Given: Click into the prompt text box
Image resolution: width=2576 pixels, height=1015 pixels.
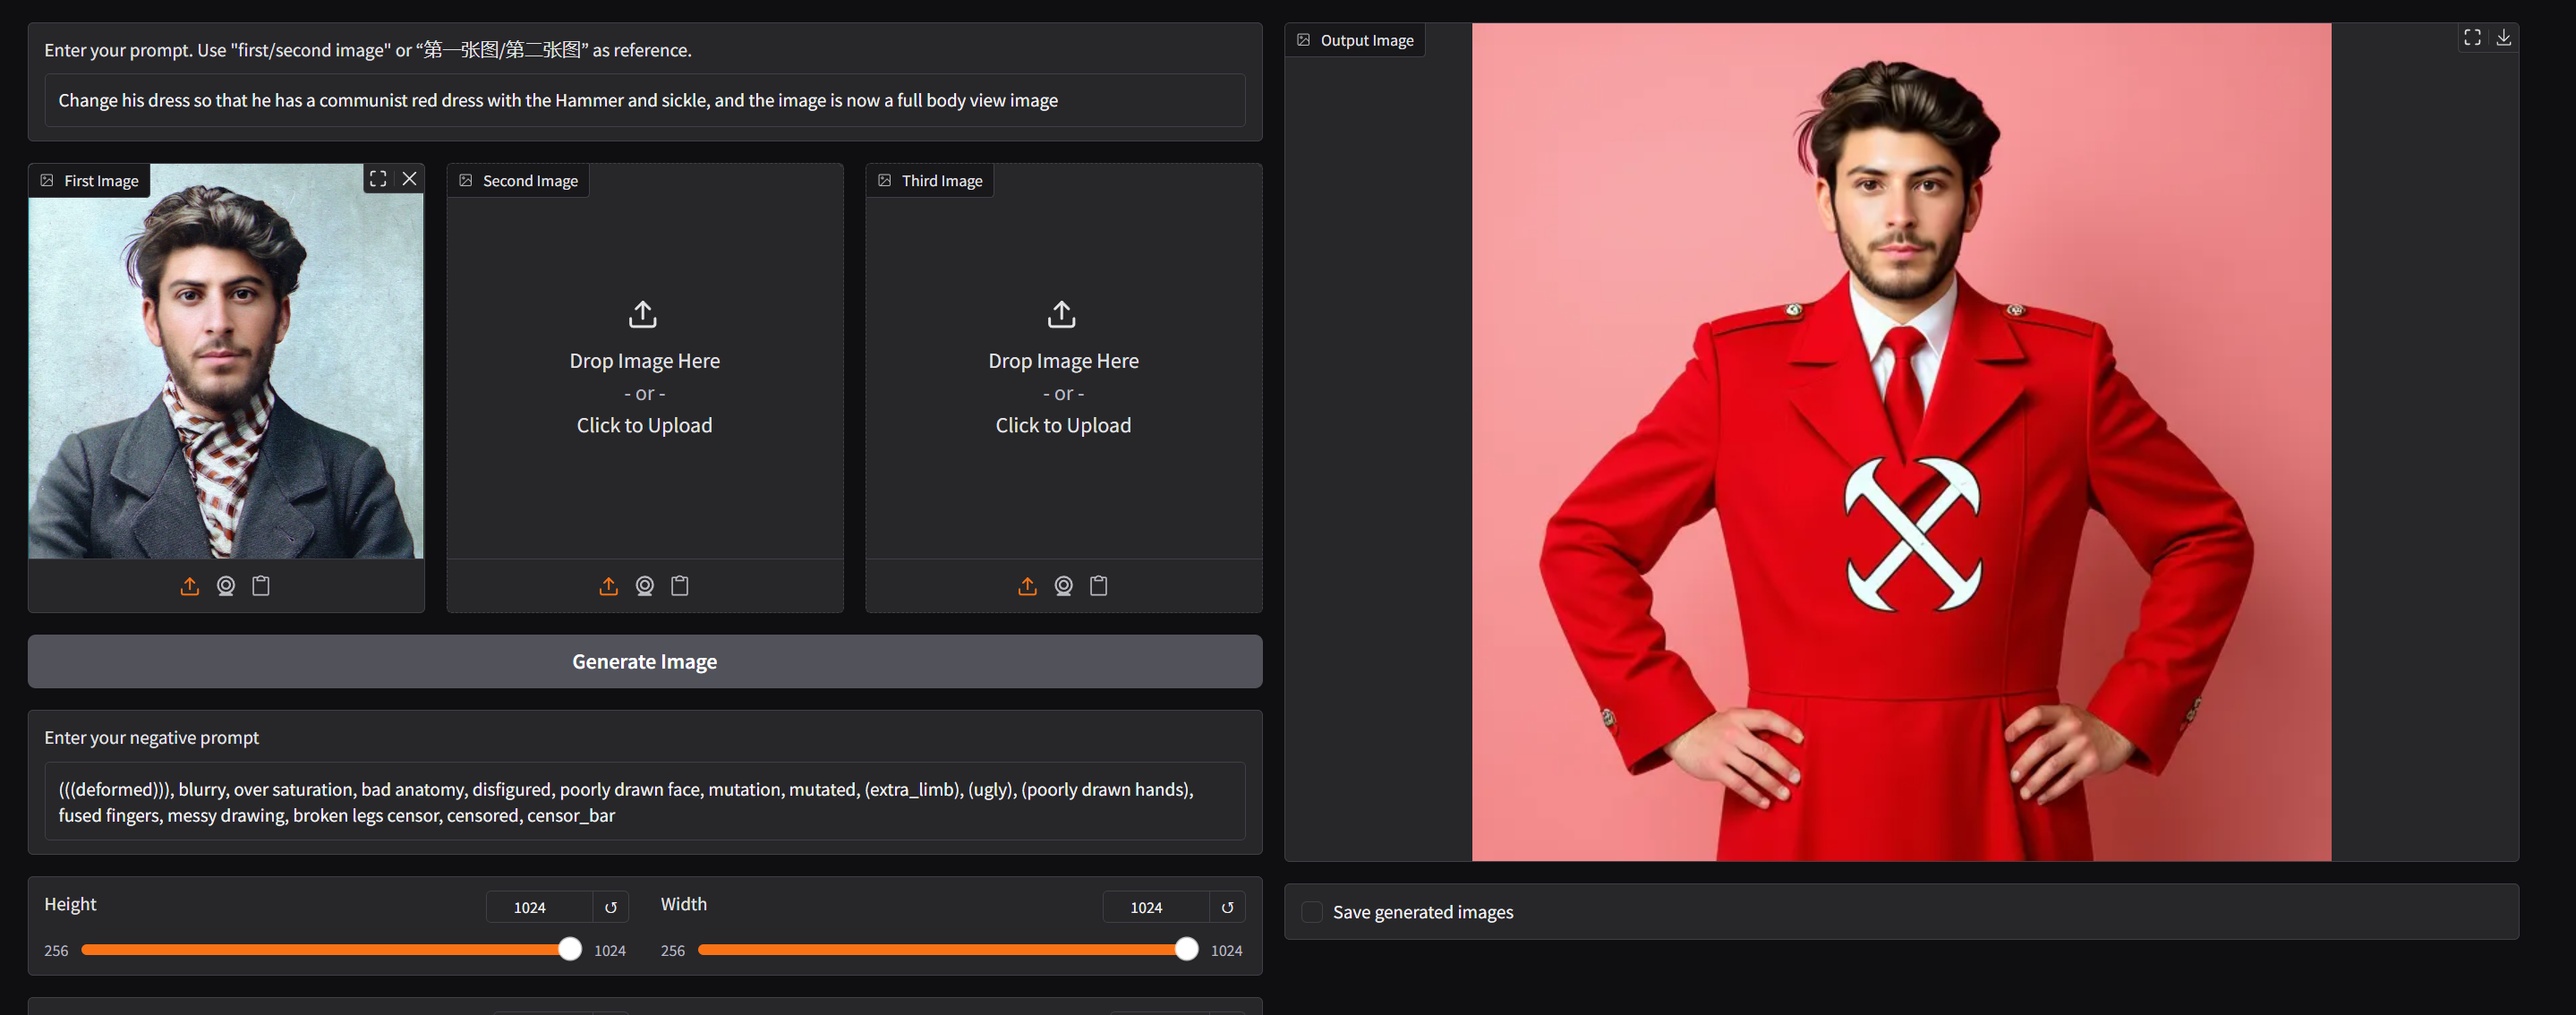Looking at the screenshot, I should click(645, 100).
